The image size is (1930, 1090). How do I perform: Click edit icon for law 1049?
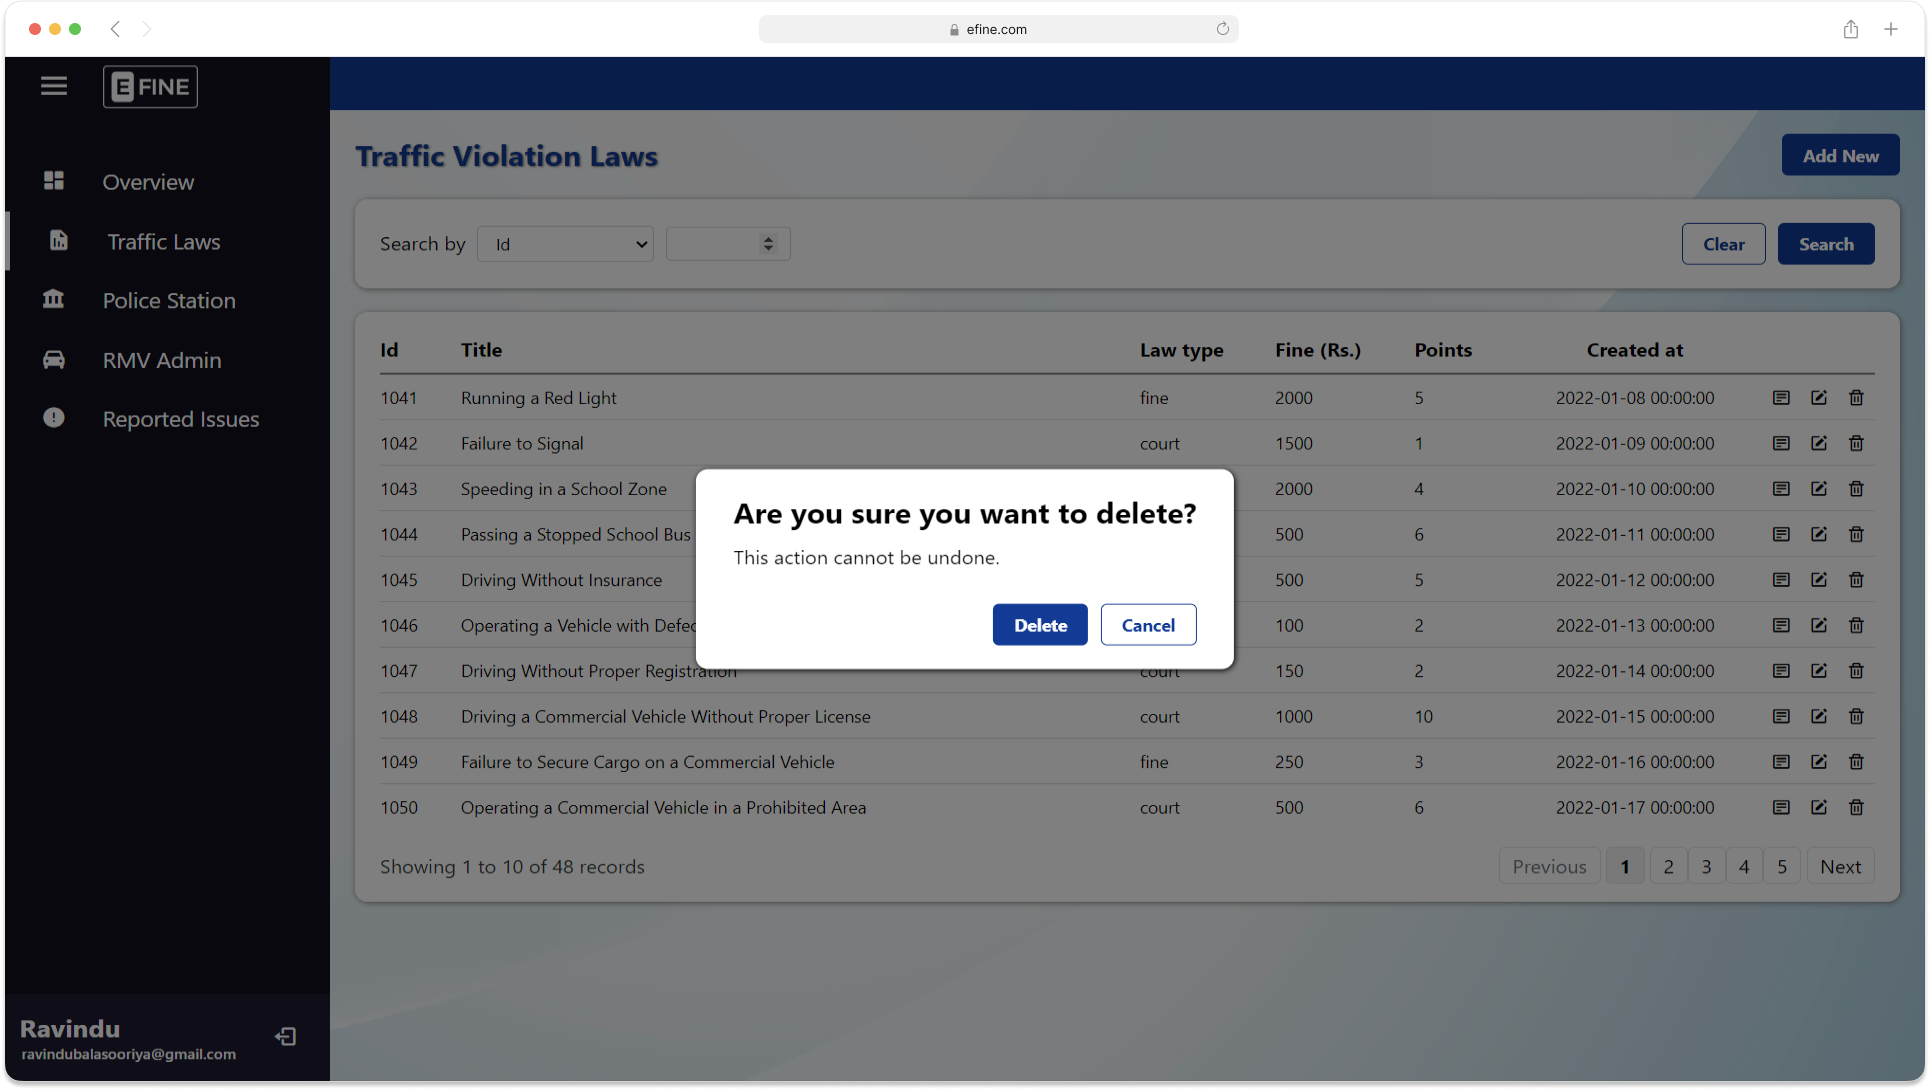(1819, 762)
